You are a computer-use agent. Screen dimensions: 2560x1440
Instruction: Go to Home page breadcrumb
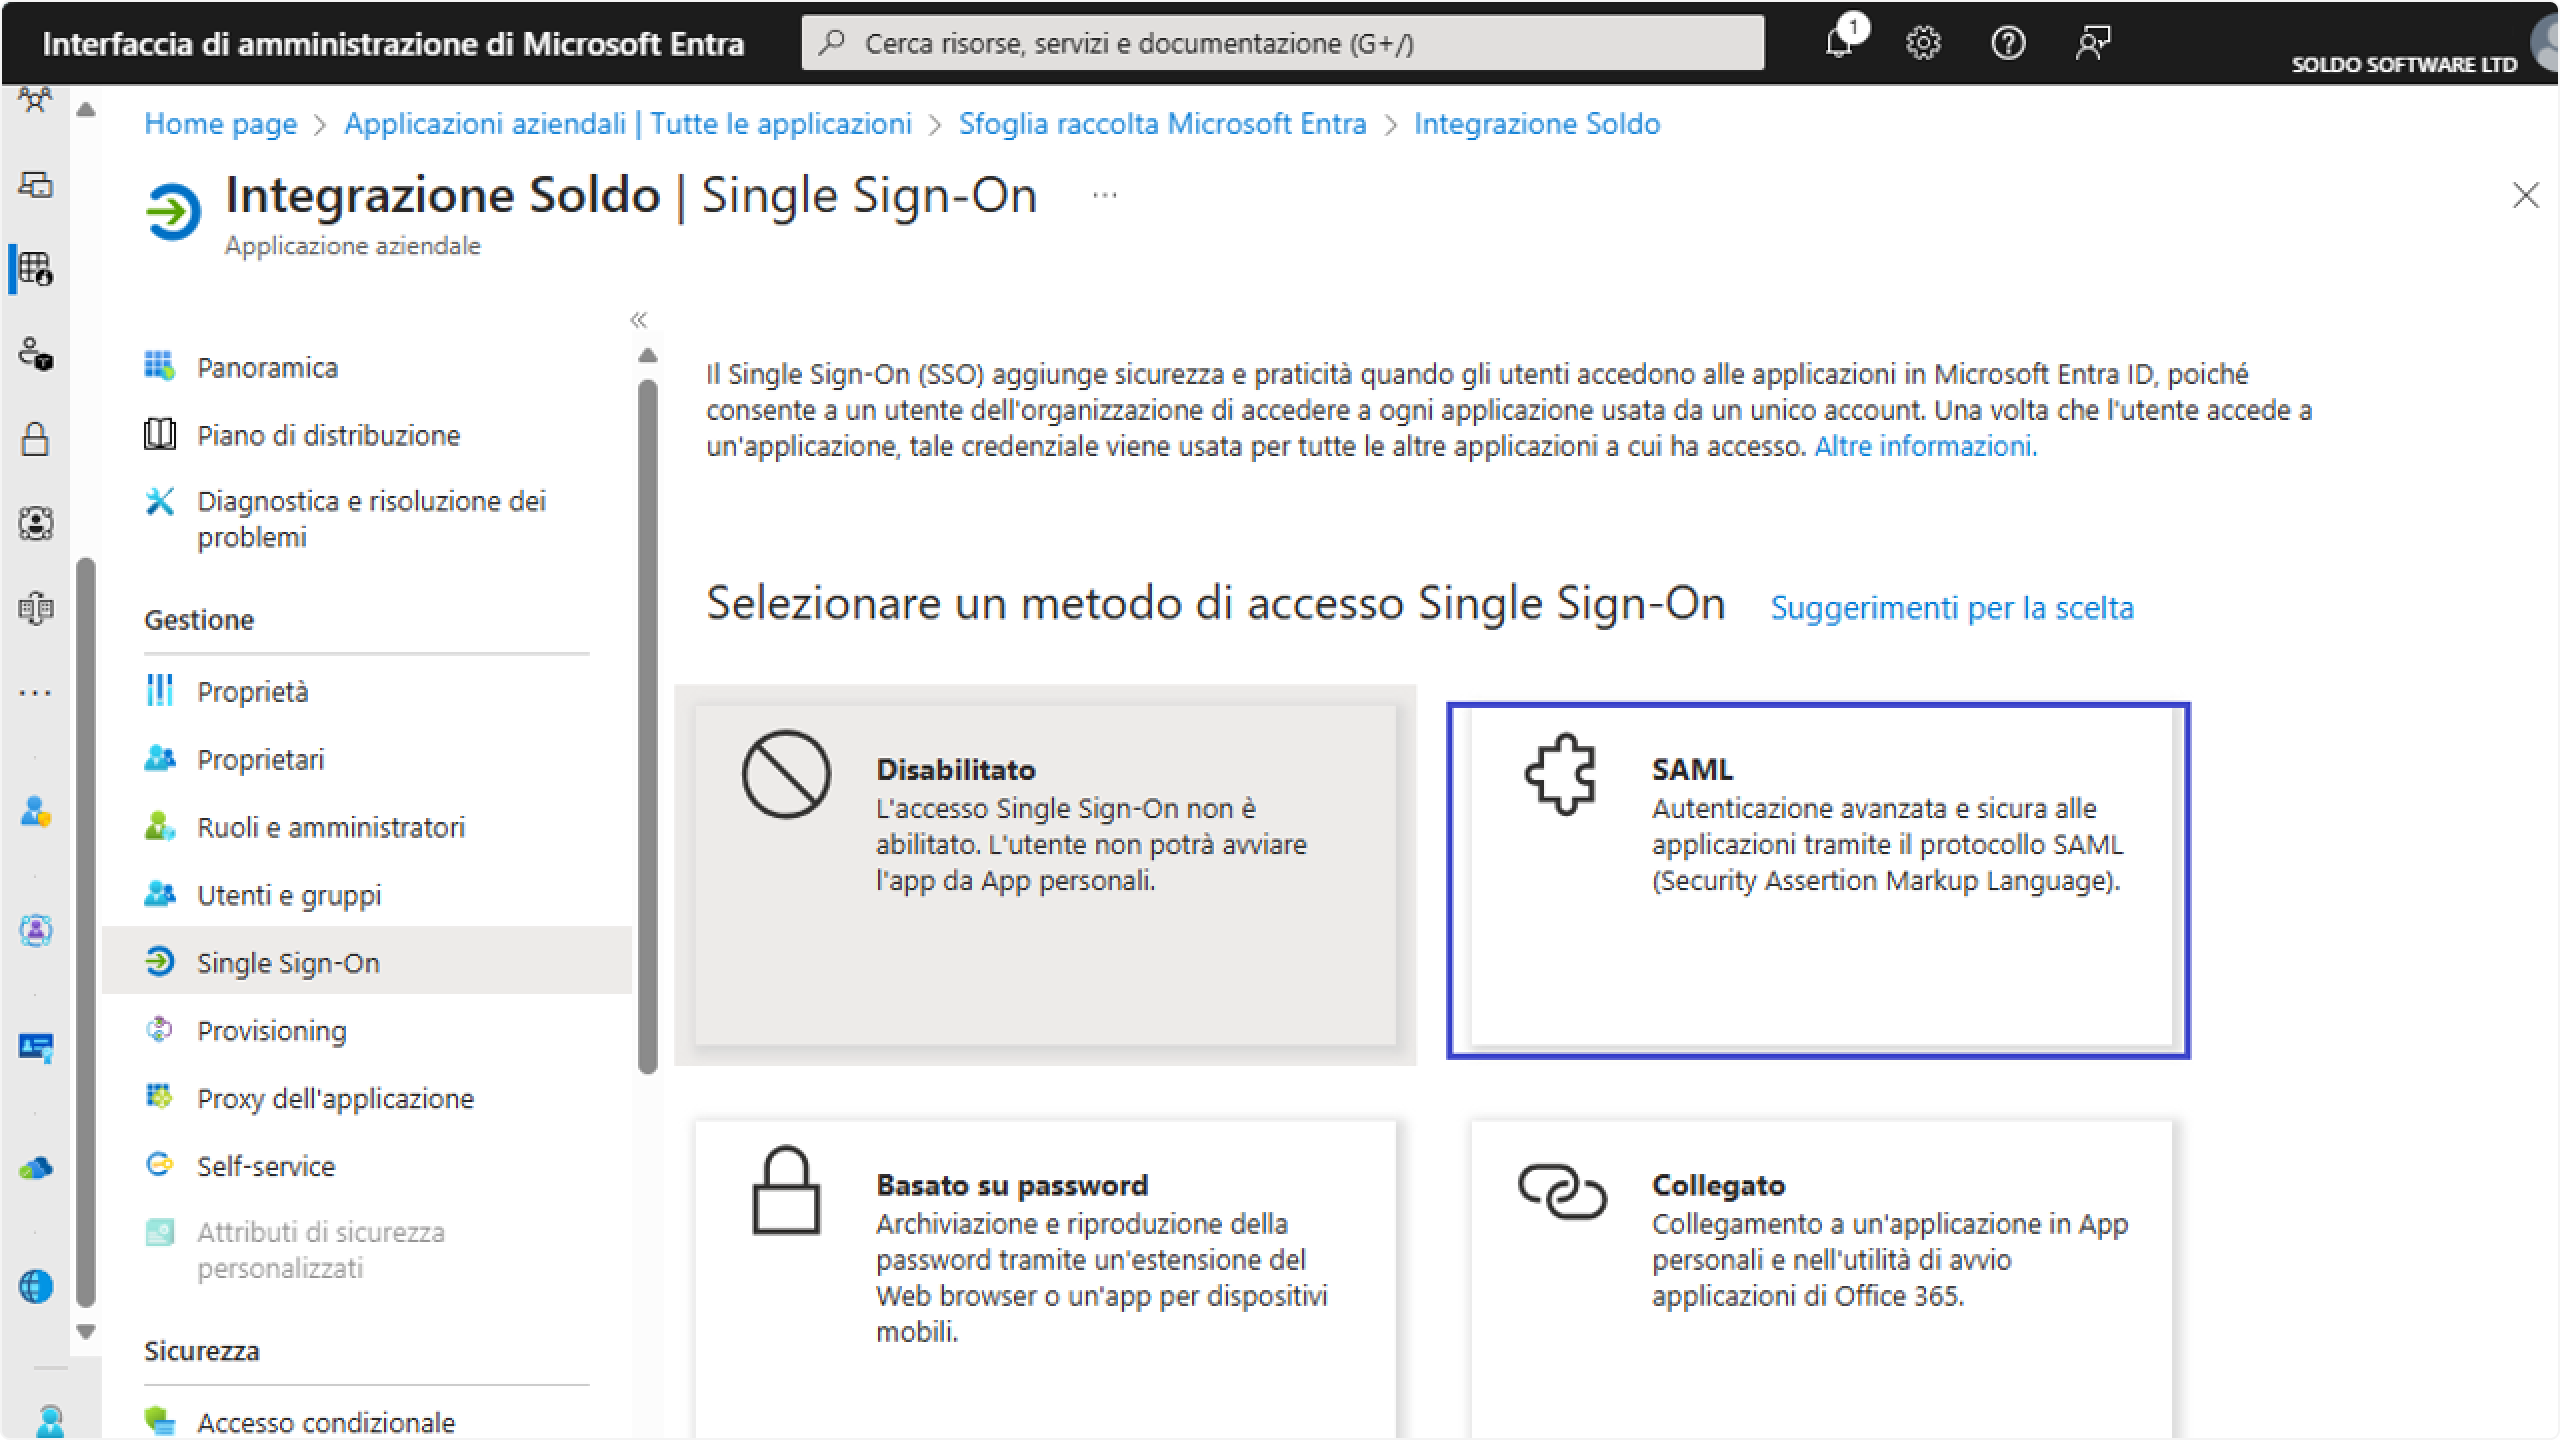(x=220, y=124)
